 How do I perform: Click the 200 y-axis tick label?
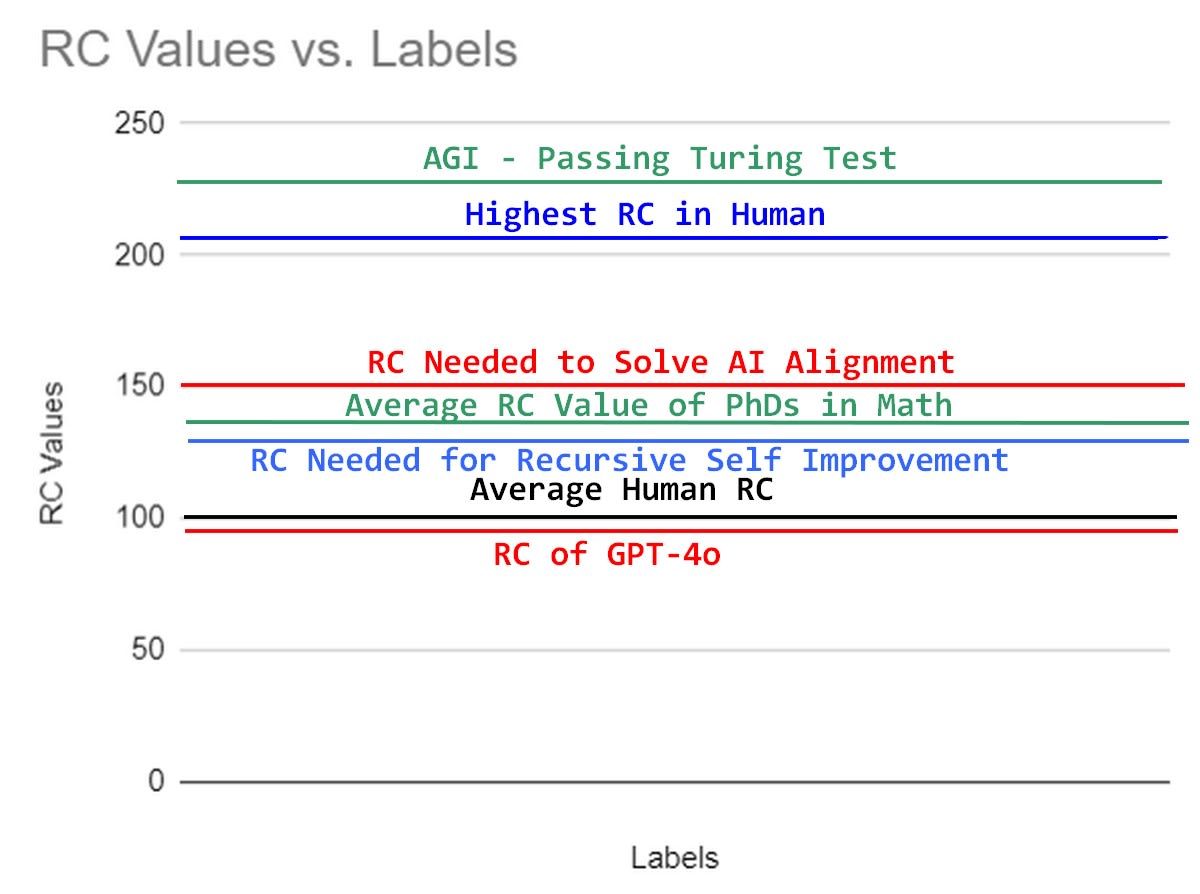click(141, 255)
